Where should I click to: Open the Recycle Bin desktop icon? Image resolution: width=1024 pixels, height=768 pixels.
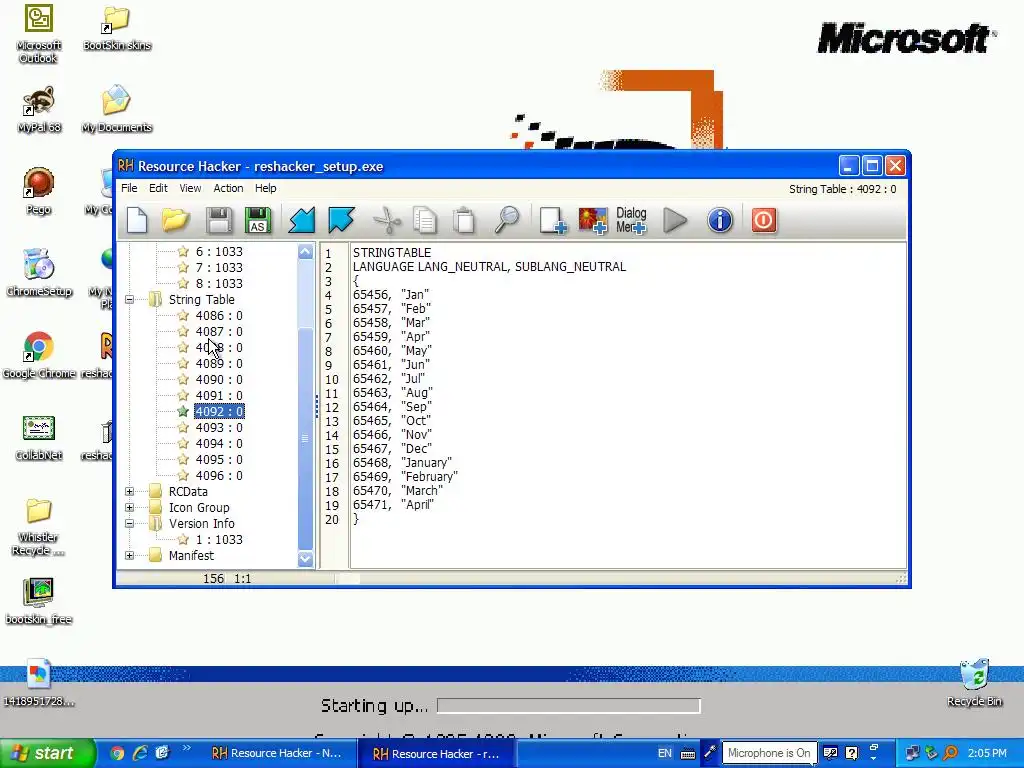pyautogui.click(x=974, y=683)
